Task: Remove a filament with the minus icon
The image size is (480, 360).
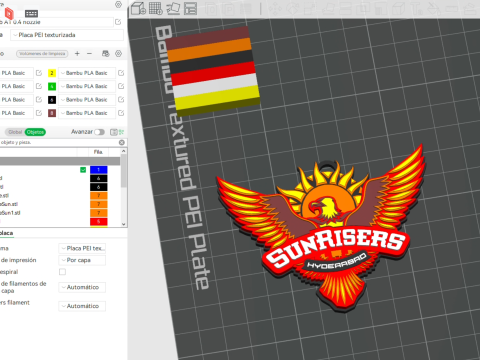Action: click(89, 54)
